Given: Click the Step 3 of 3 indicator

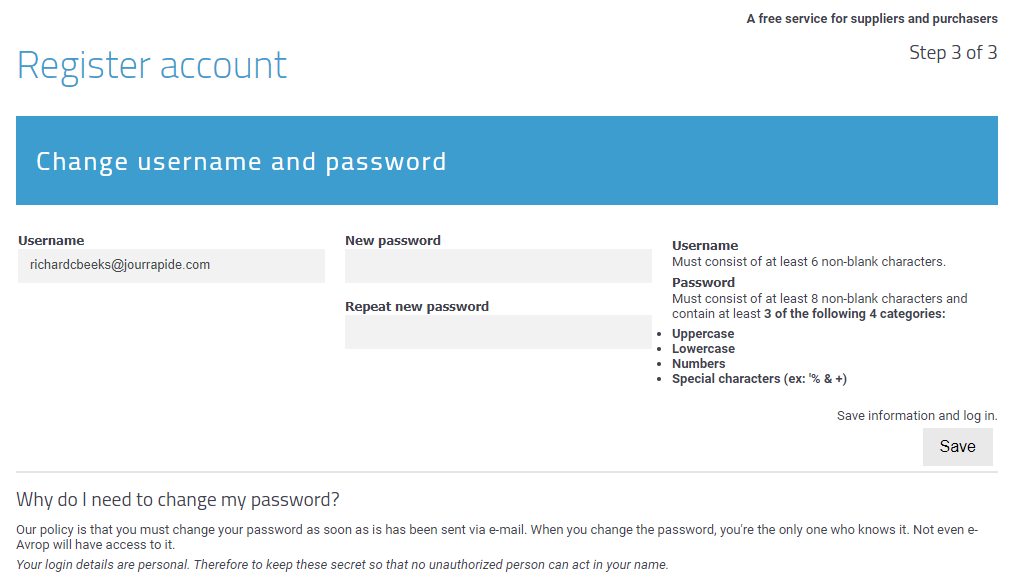Looking at the screenshot, I should pos(952,53).
